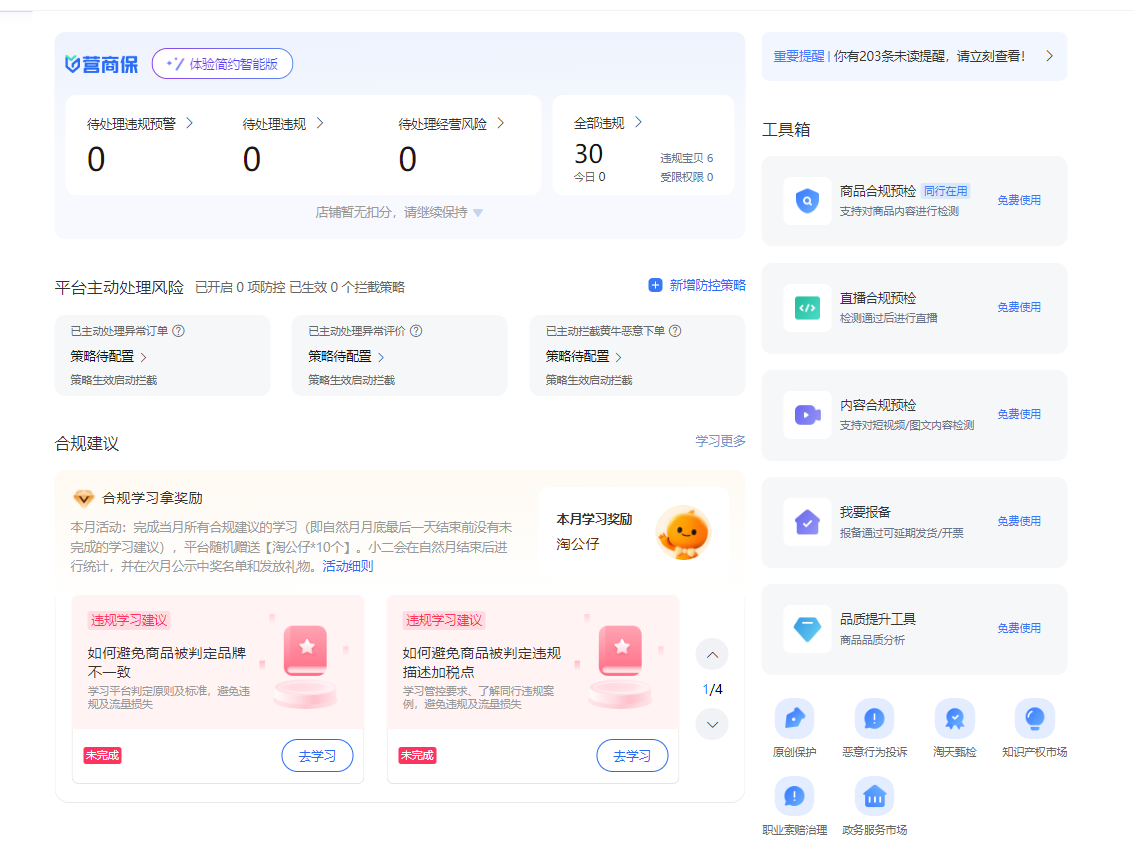The height and width of the screenshot is (858, 1134).
Task: Click the 商品合规预检 search shield icon
Action: pyautogui.click(x=807, y=201)
